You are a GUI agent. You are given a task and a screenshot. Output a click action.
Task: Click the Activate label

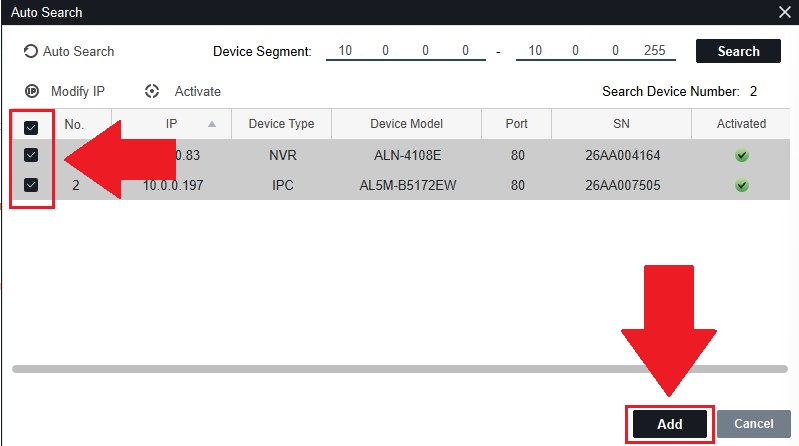198,91
